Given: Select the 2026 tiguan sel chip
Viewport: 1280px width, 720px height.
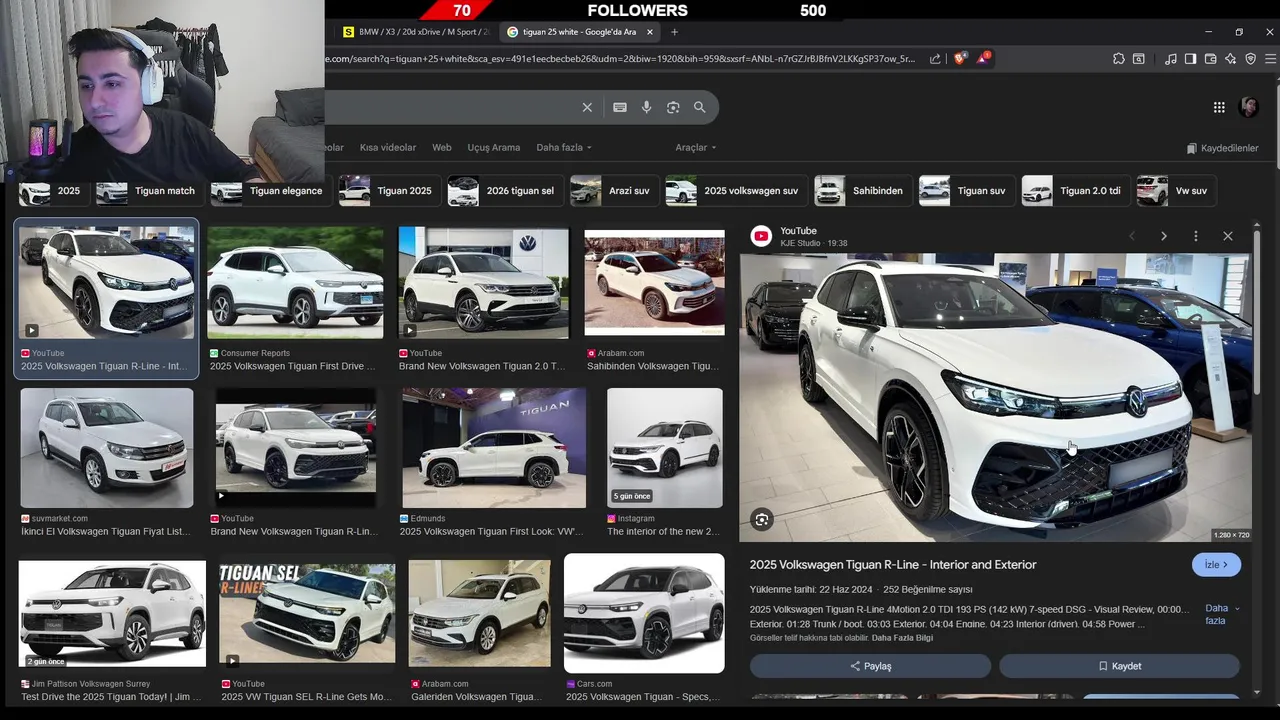Looking at the screenshot, I should (503, 191).
